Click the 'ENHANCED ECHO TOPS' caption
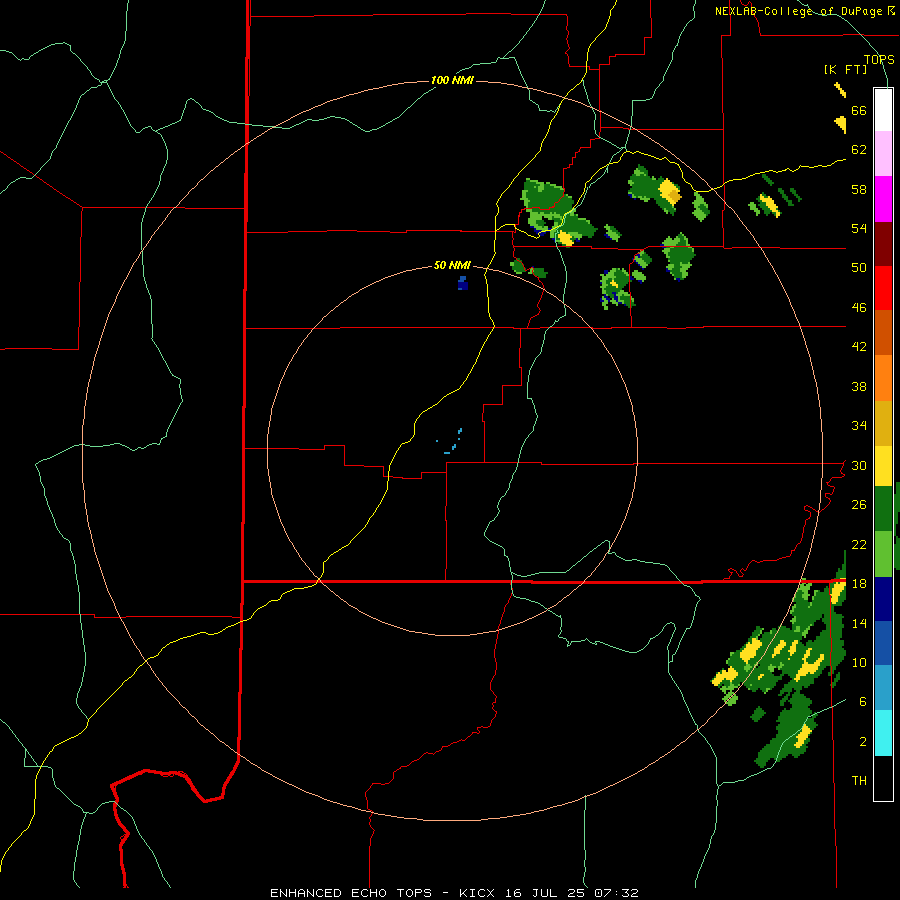 point(351,893)
